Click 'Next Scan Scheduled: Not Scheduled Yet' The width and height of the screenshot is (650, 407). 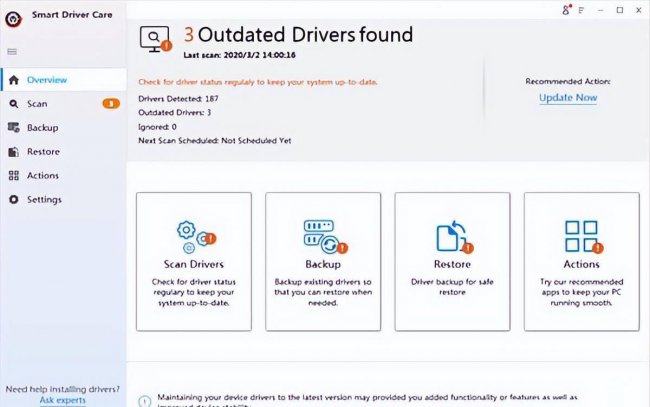click(215, 141)
